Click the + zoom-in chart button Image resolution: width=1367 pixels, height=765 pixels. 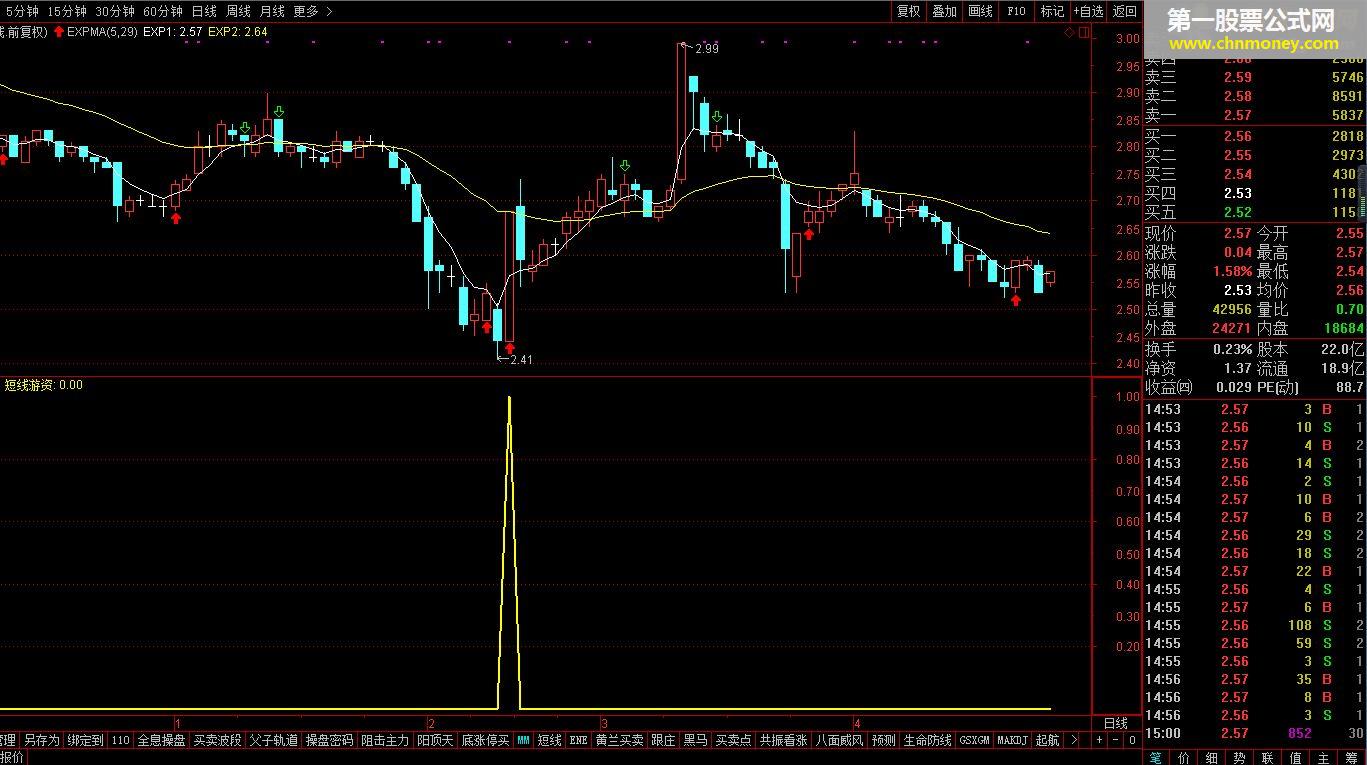pyautogui.click(x=1099, y=741)
